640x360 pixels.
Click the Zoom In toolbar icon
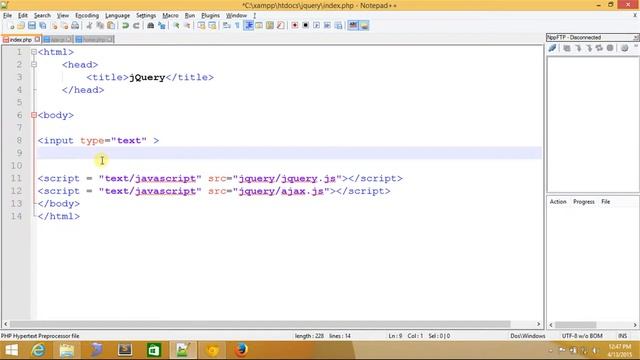[176, 26]
